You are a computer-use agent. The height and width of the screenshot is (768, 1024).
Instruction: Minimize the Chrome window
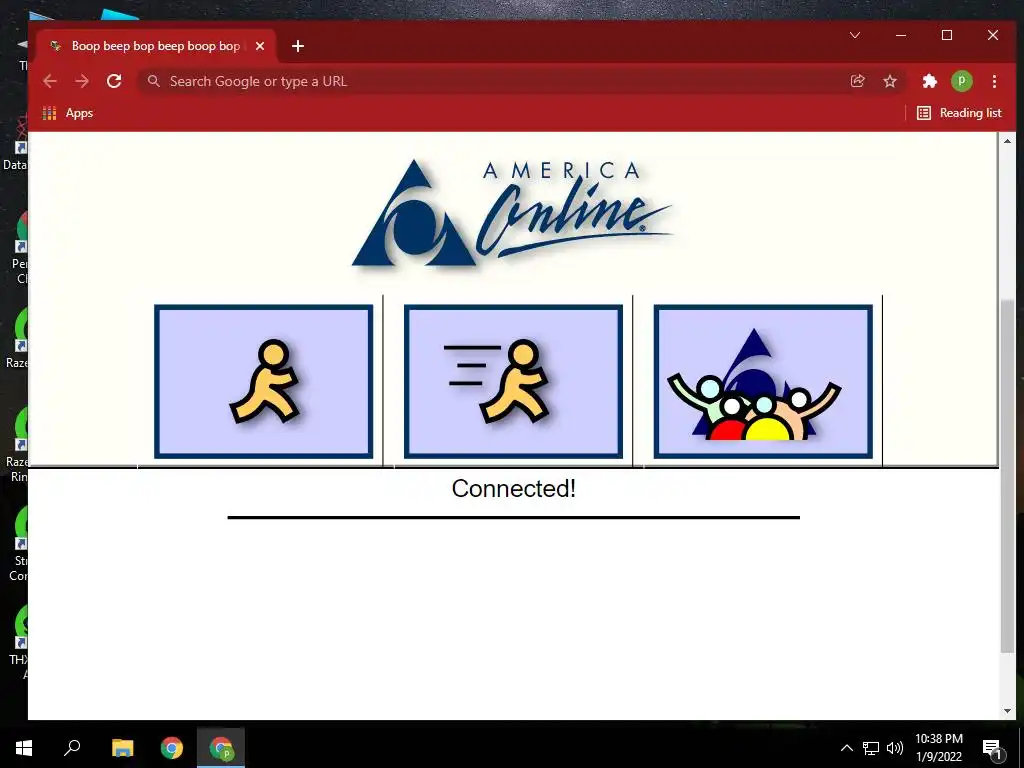click(901, 35)
